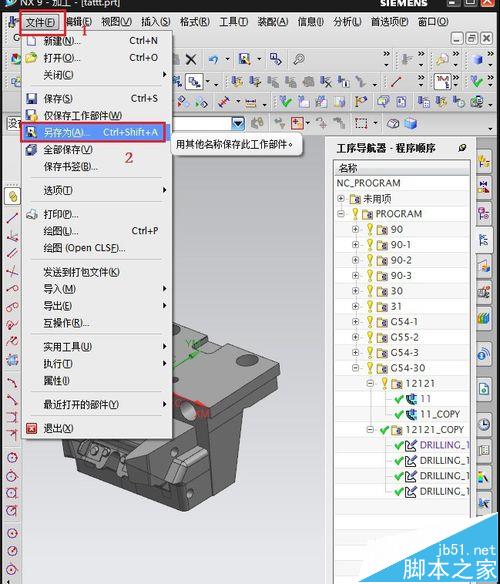500x584 pixels.
Task: Select the 90-3 program row
Action: point(402,276)
